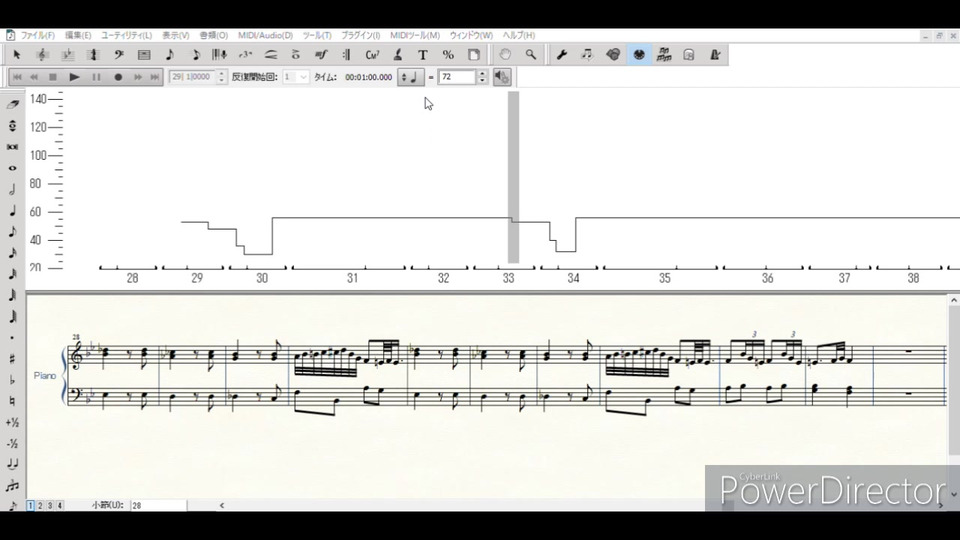The height and width of the screenshot is (540, 960).
Task: Increase tempo with the spinner arrow
Action: point(482,73)
